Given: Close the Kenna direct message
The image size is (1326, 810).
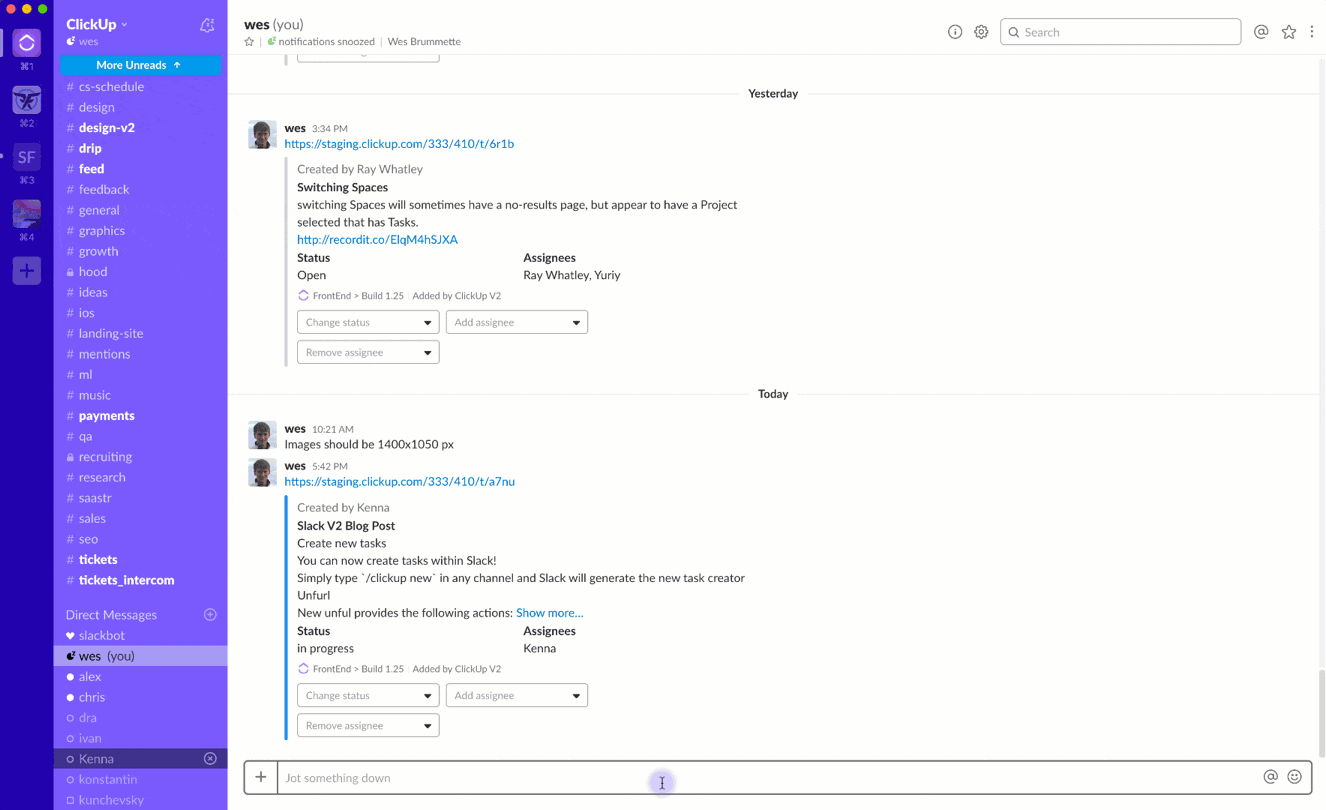Looking at the screenshot, I should pyautogui.click(x=210, y=759).
